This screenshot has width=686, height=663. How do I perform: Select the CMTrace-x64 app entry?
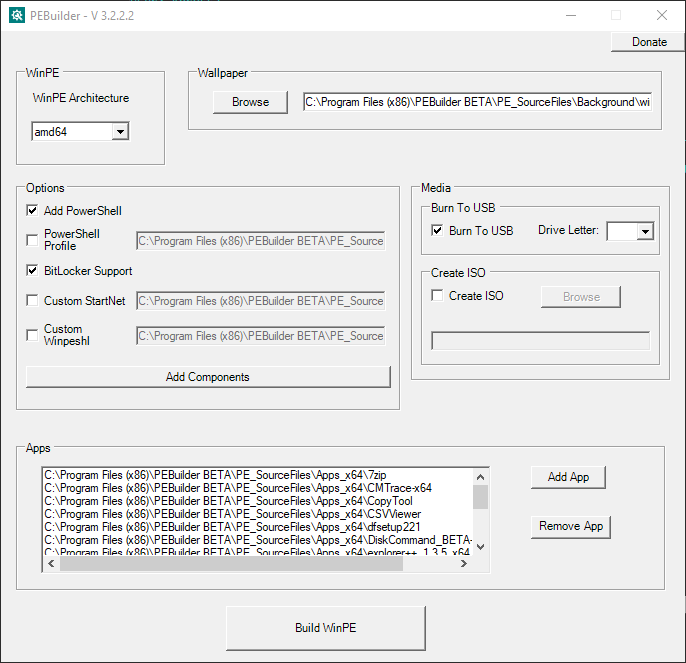(x=257, y=488)
